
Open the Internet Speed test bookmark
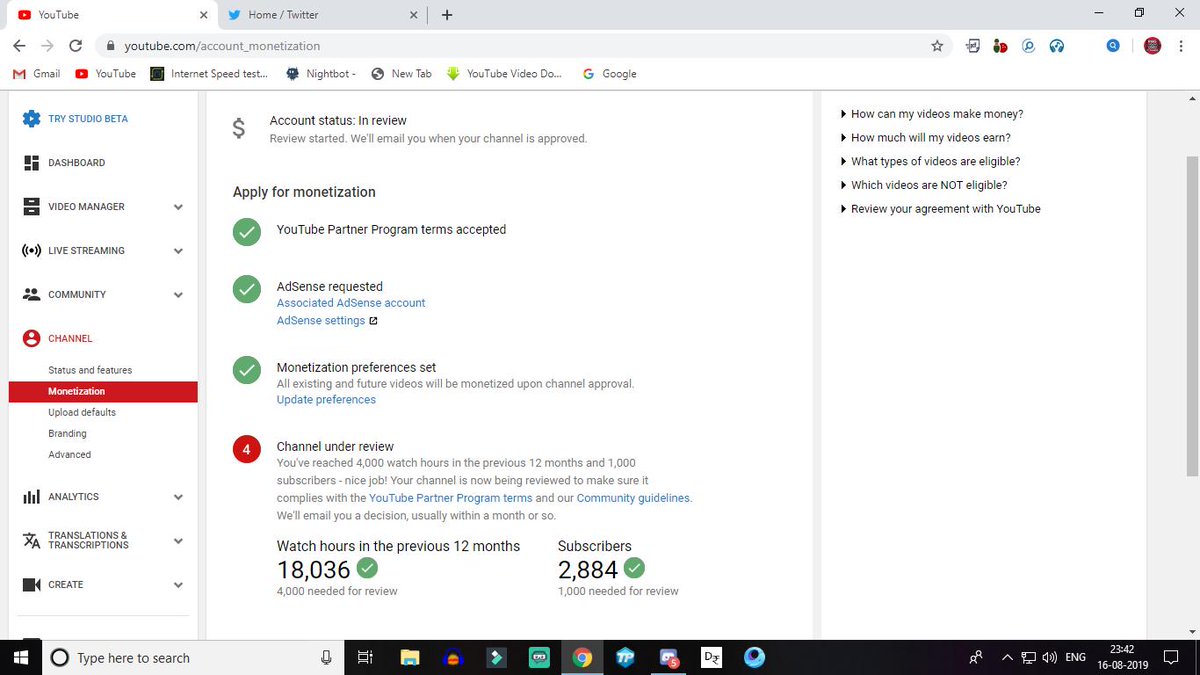[x=209, y=73]
